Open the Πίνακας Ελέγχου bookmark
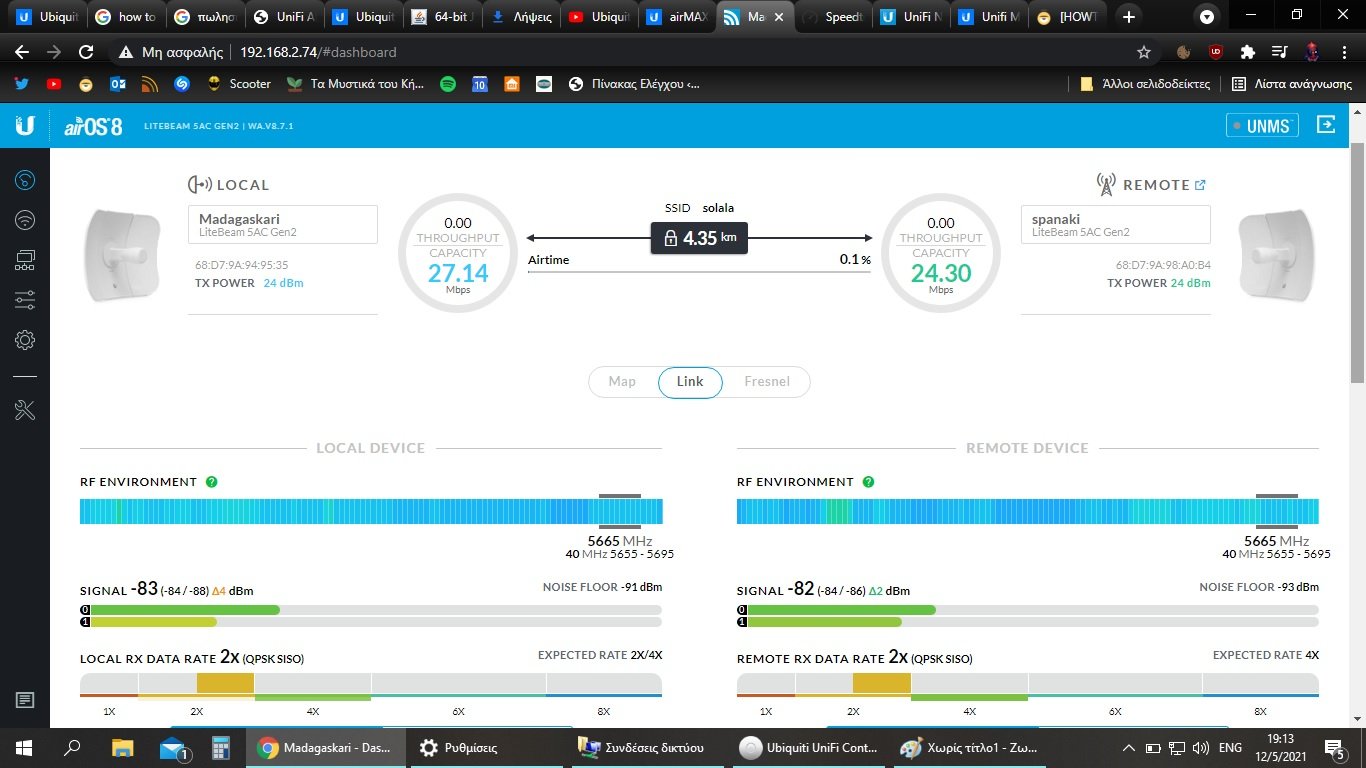Viewport: 1366px width, 768px height. (633, 84)
